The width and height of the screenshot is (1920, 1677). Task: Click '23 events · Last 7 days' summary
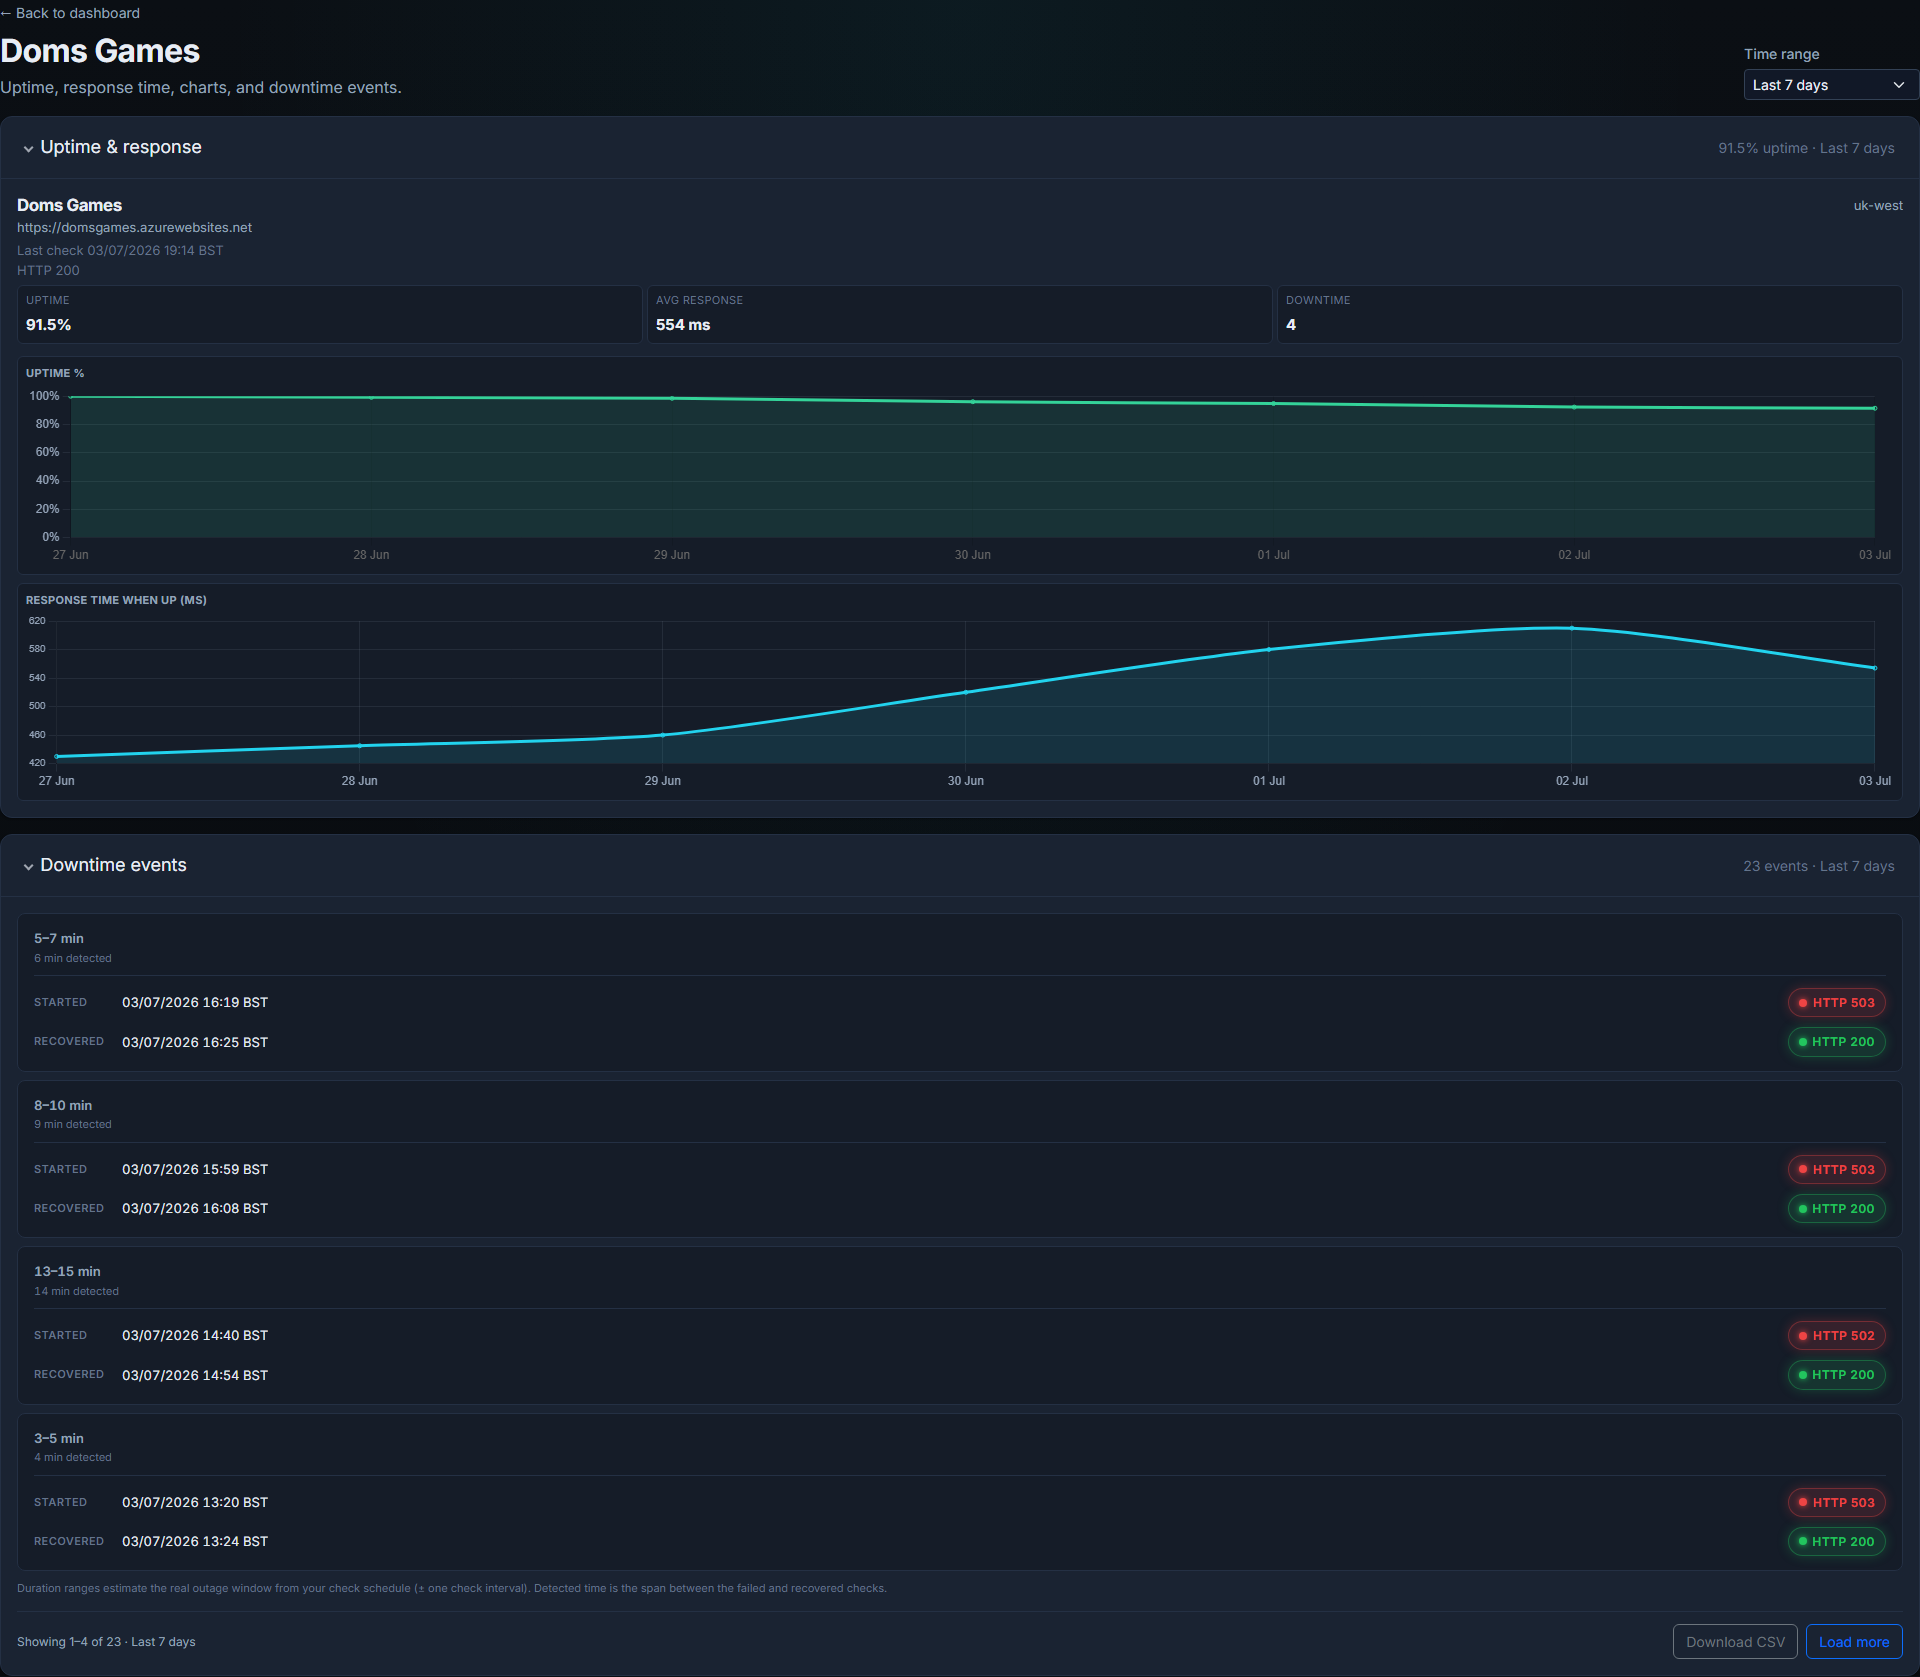[1819, 866]
